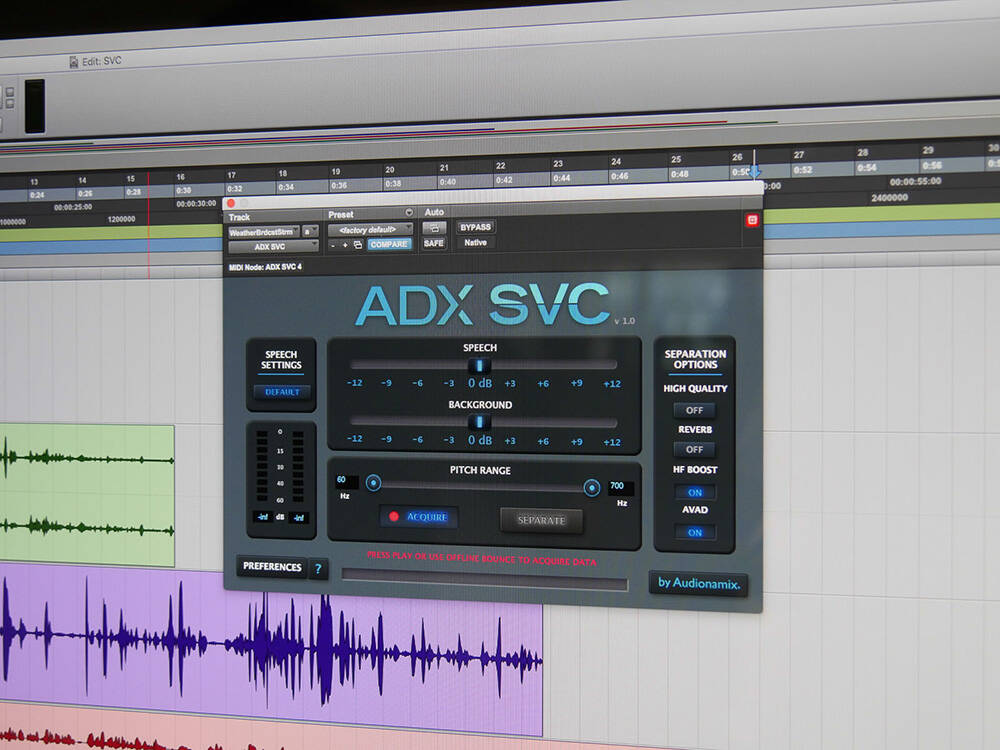Image resolution: width=1000 pixels, height=750 pixels.
Task: Click bar 24 on the timeline ruler
Action: tap(615, 161)
